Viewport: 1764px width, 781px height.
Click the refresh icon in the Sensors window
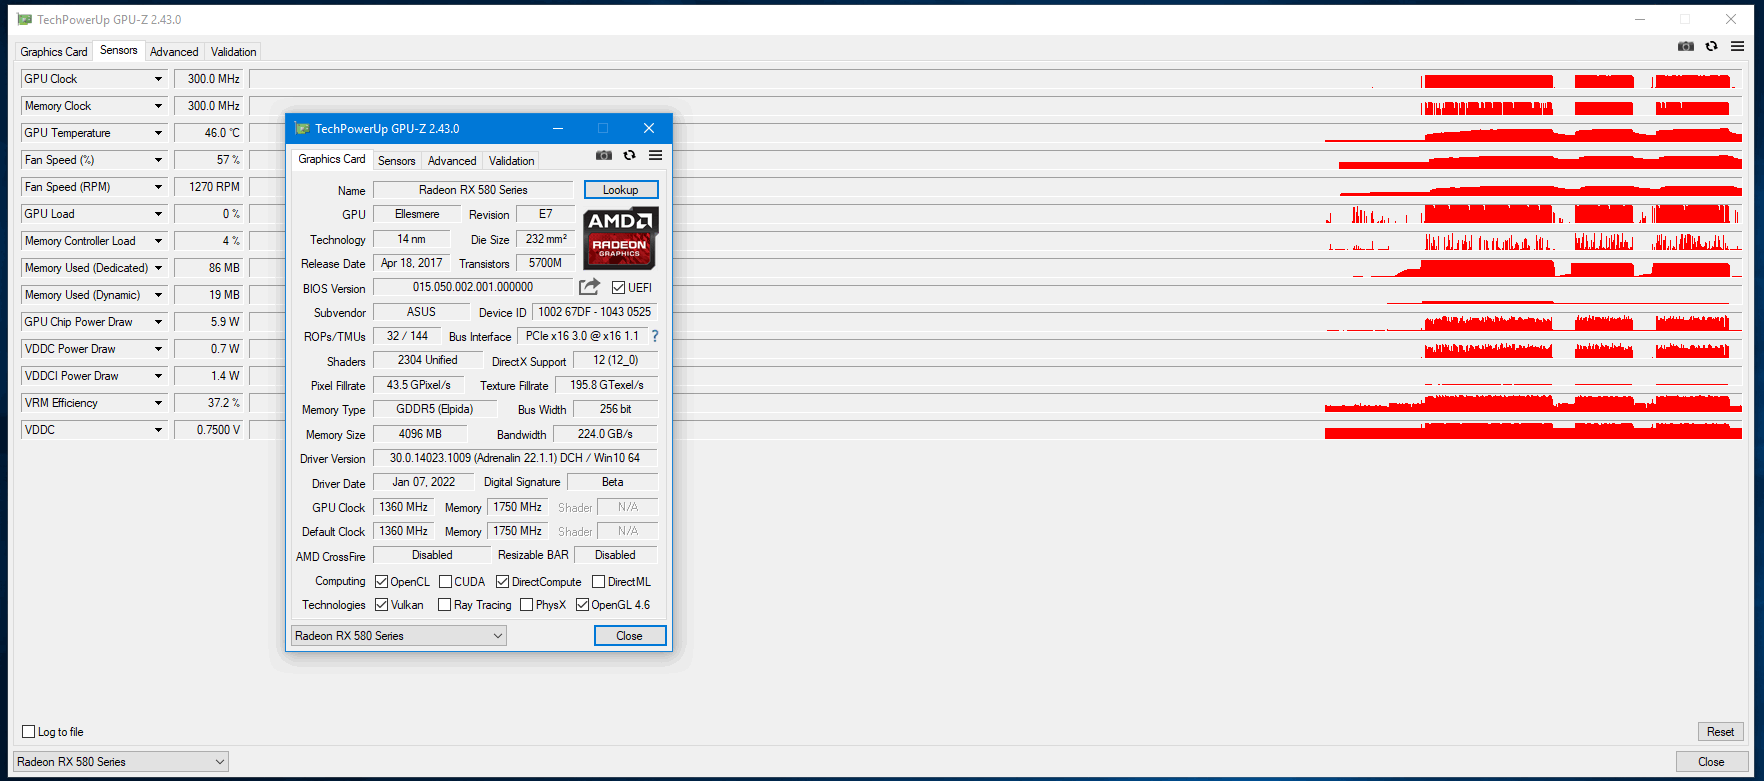1712,46
